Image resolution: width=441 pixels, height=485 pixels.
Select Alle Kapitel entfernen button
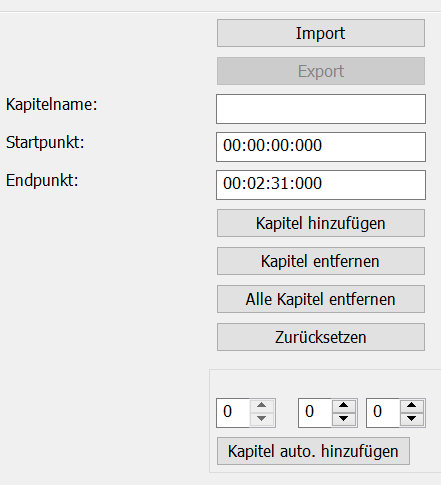pyautogui.click(x=321, y=299)
